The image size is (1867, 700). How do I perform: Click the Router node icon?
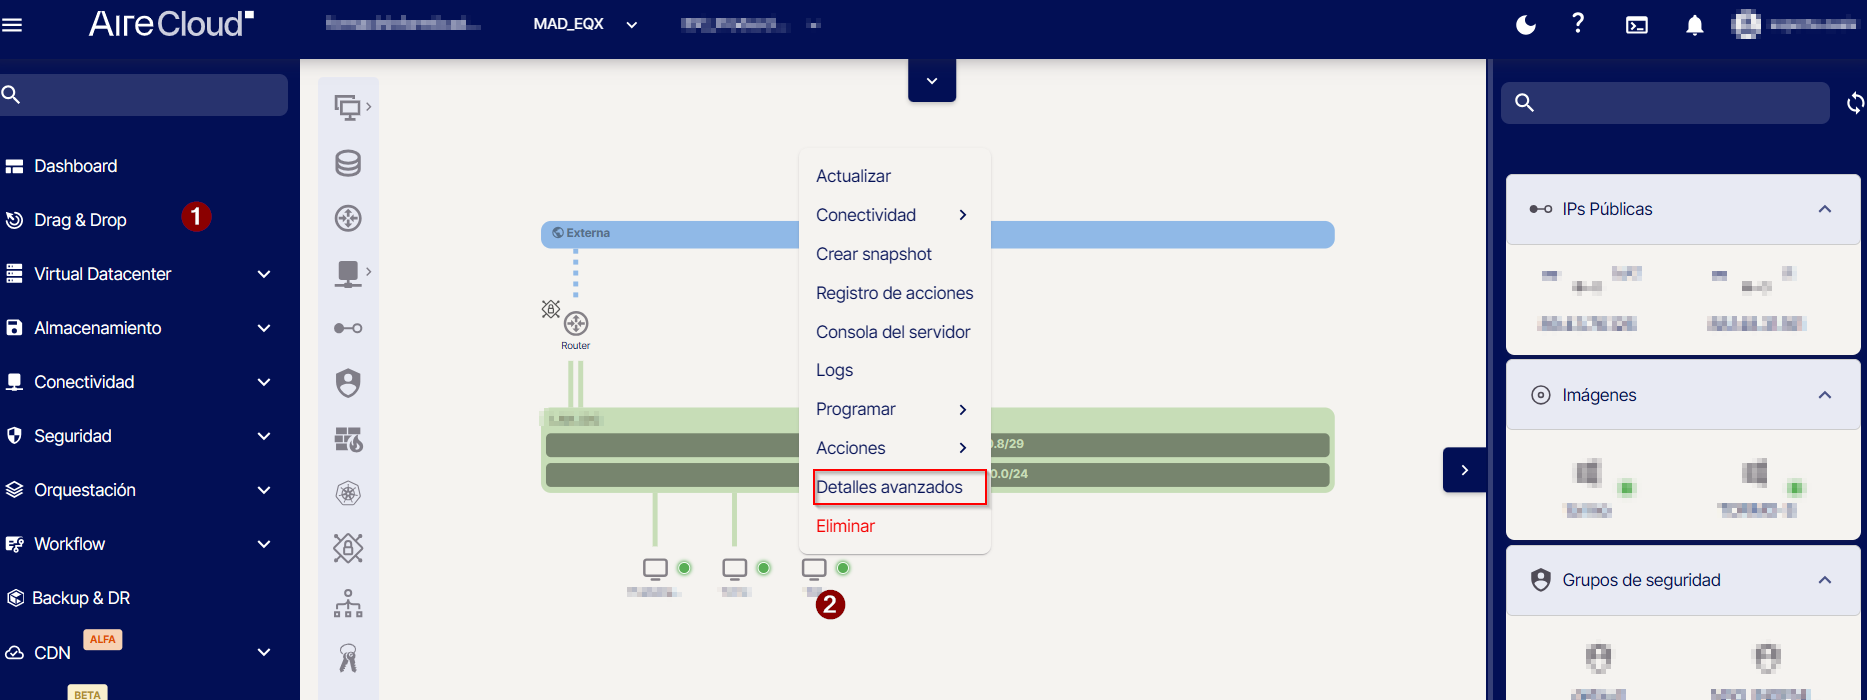coord(576,324)
